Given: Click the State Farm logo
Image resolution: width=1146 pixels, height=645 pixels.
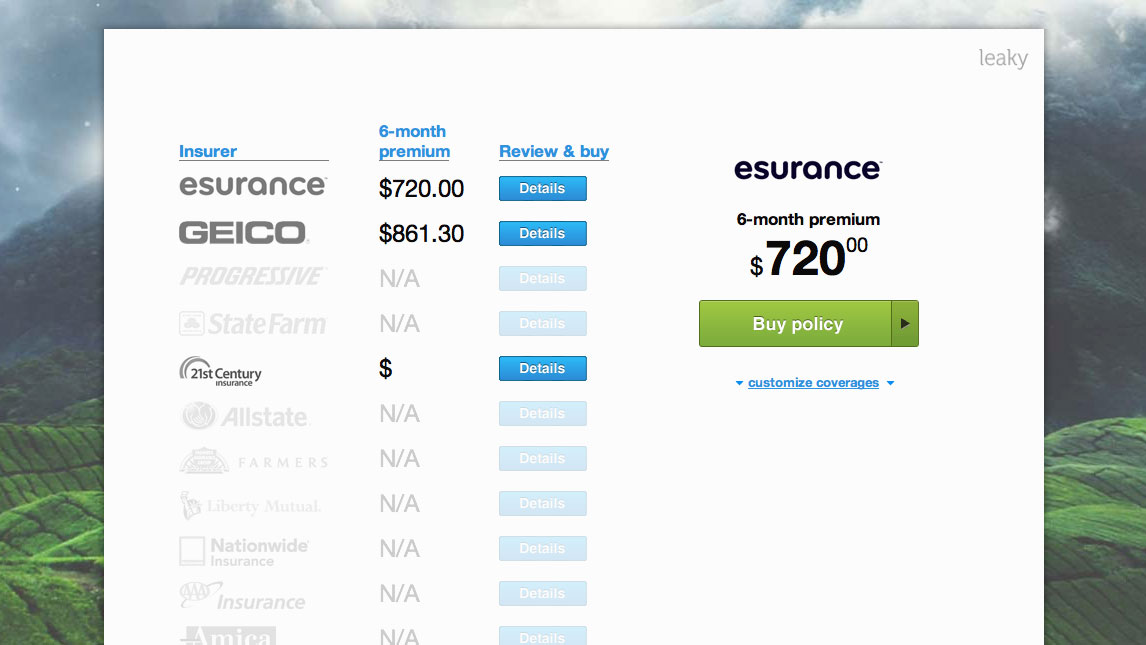Looking at the screenshot, I should click(252, 323).
